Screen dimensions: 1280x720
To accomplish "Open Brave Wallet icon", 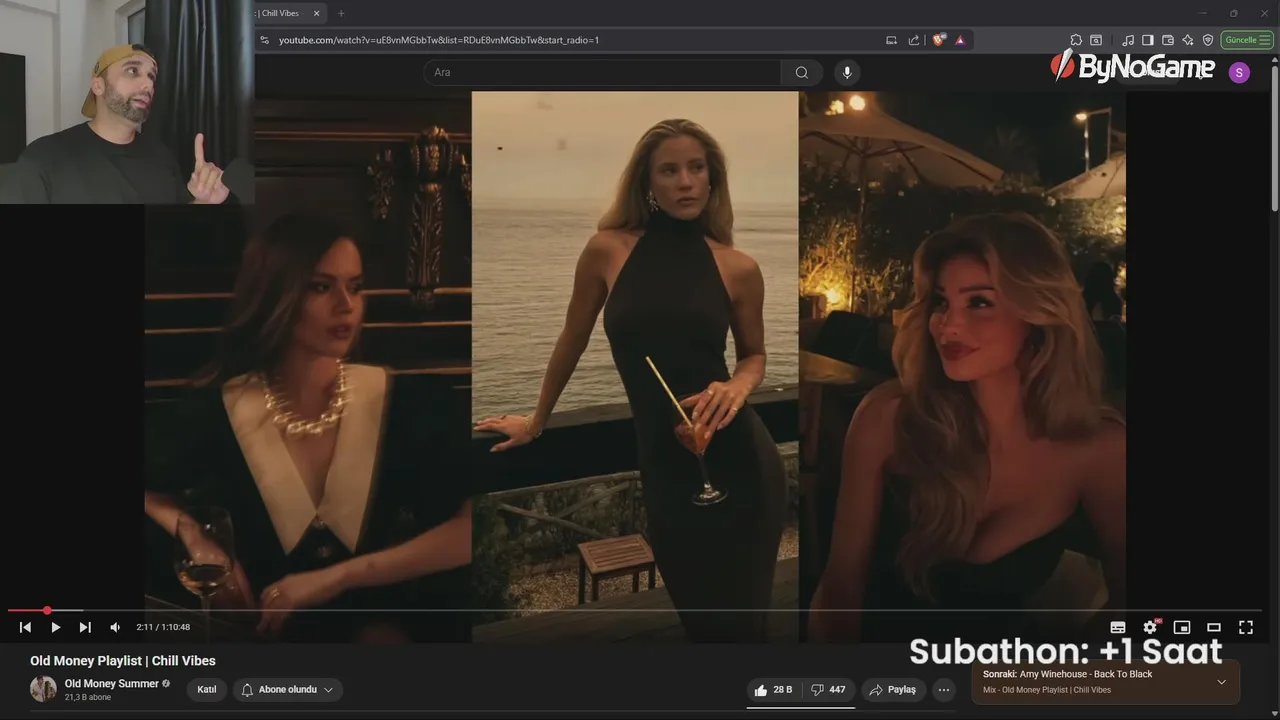I will click(1168, 40).
